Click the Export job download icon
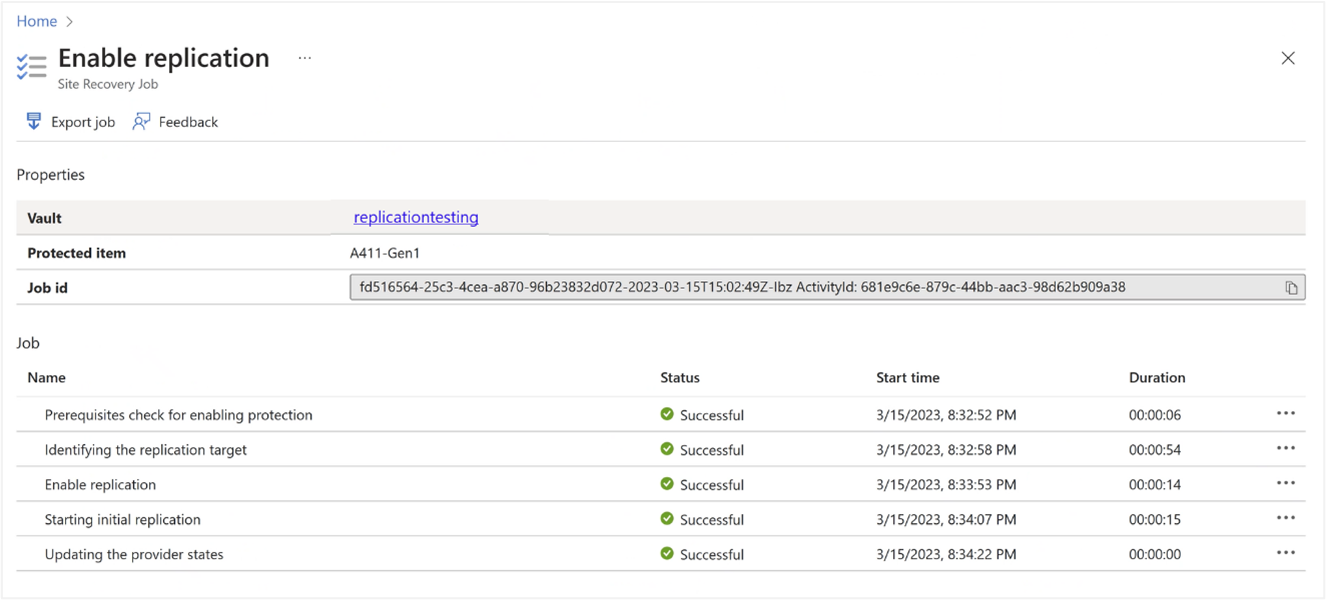The height and width of the screenshot is (600, 1326). (x=33, y=122)
